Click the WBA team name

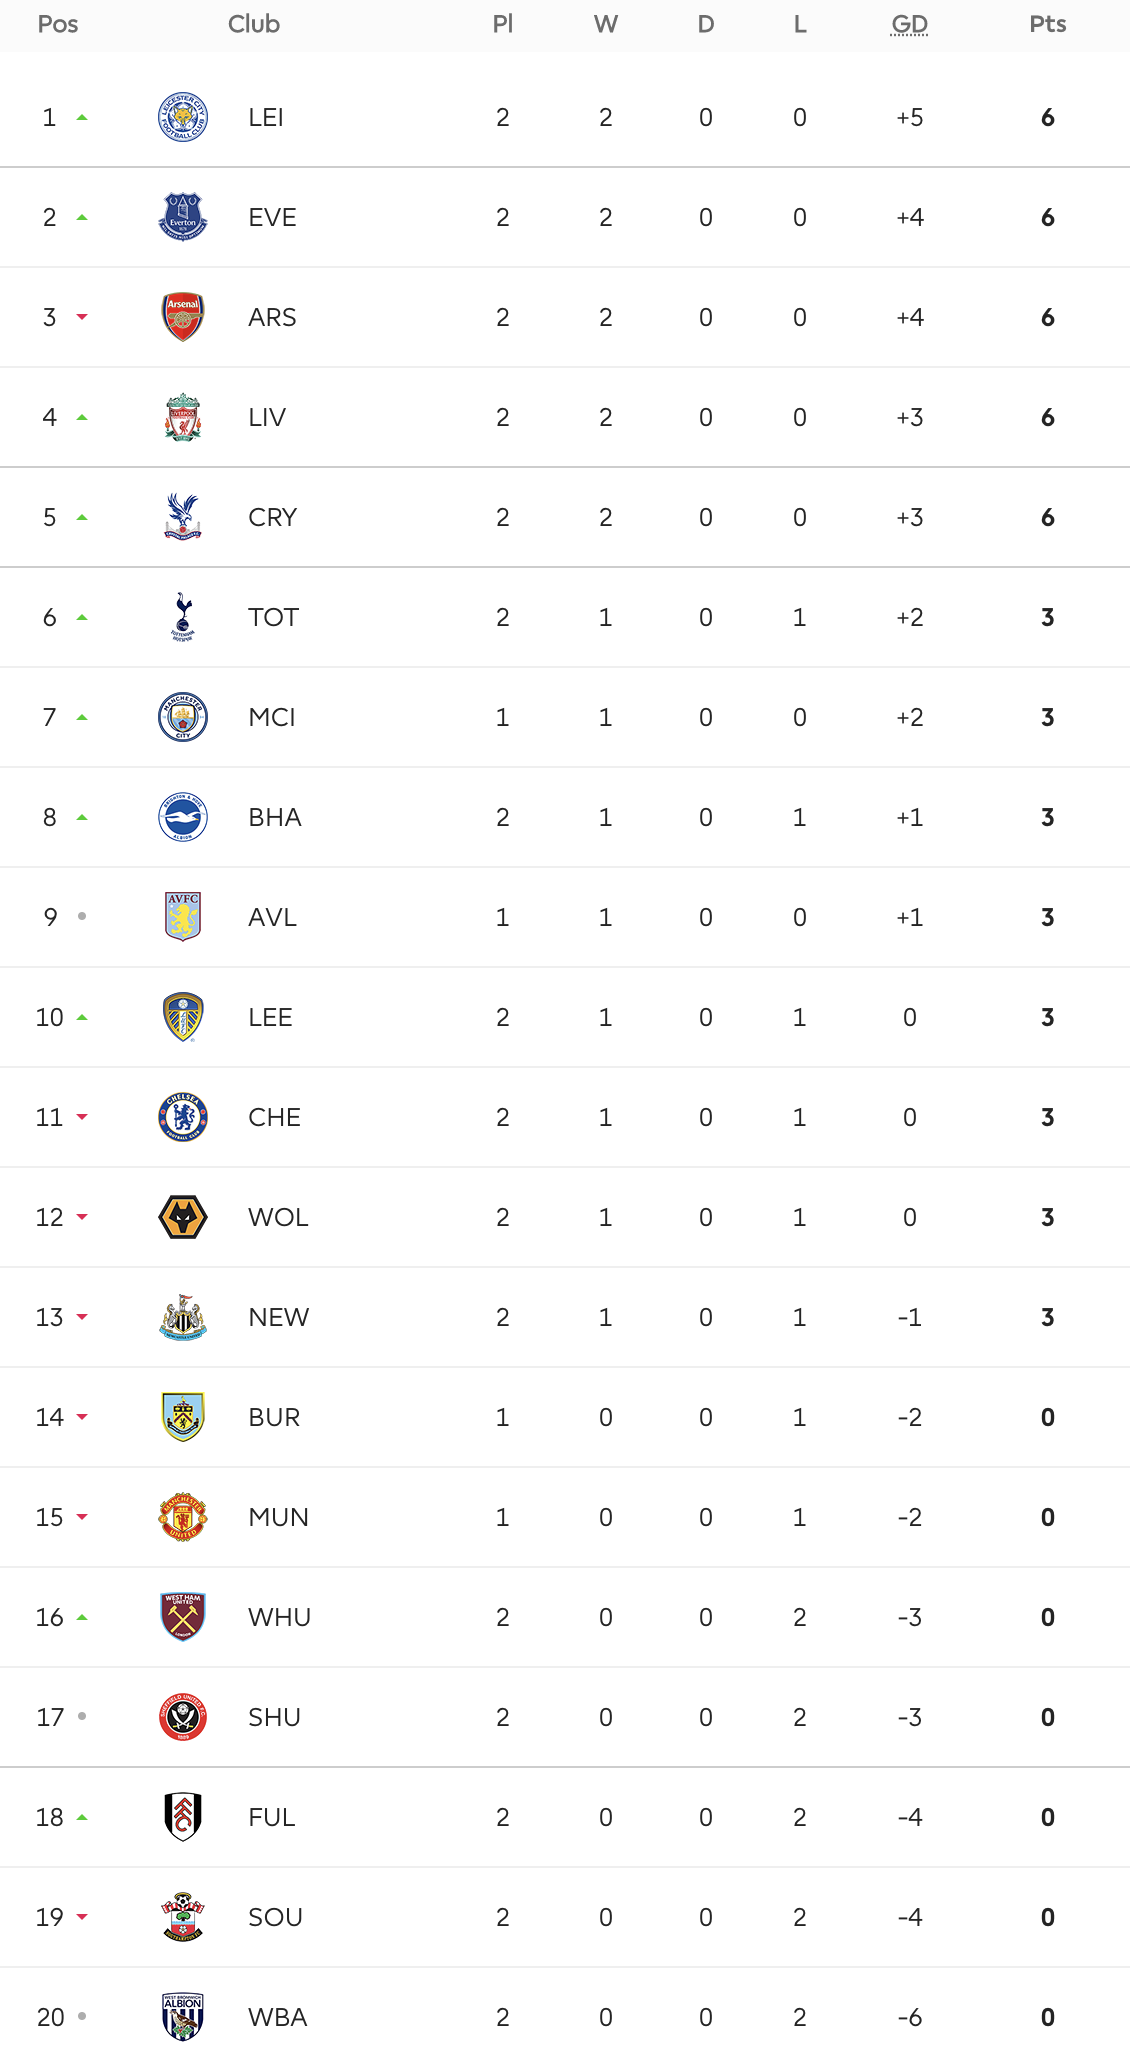(278, 2017)
